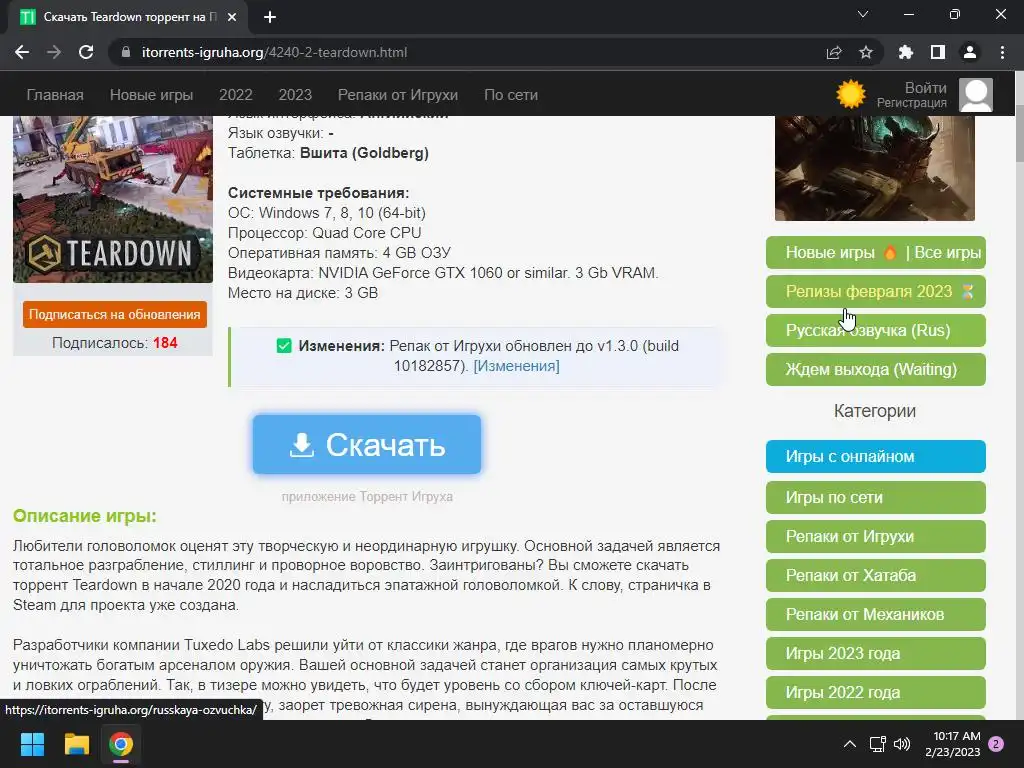This screenshot has height=768, width=1024.
Task: Click the address bar URL
Action: click(x=274, y=52)
